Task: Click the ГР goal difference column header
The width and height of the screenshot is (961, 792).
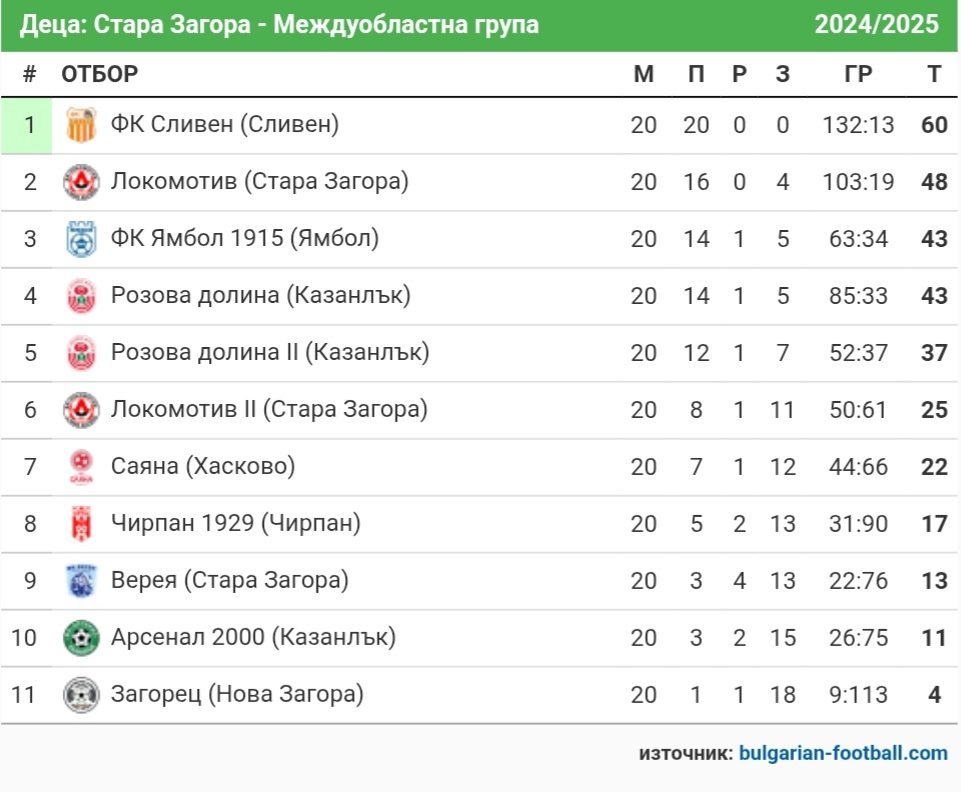Action: (x=858, y=74)
